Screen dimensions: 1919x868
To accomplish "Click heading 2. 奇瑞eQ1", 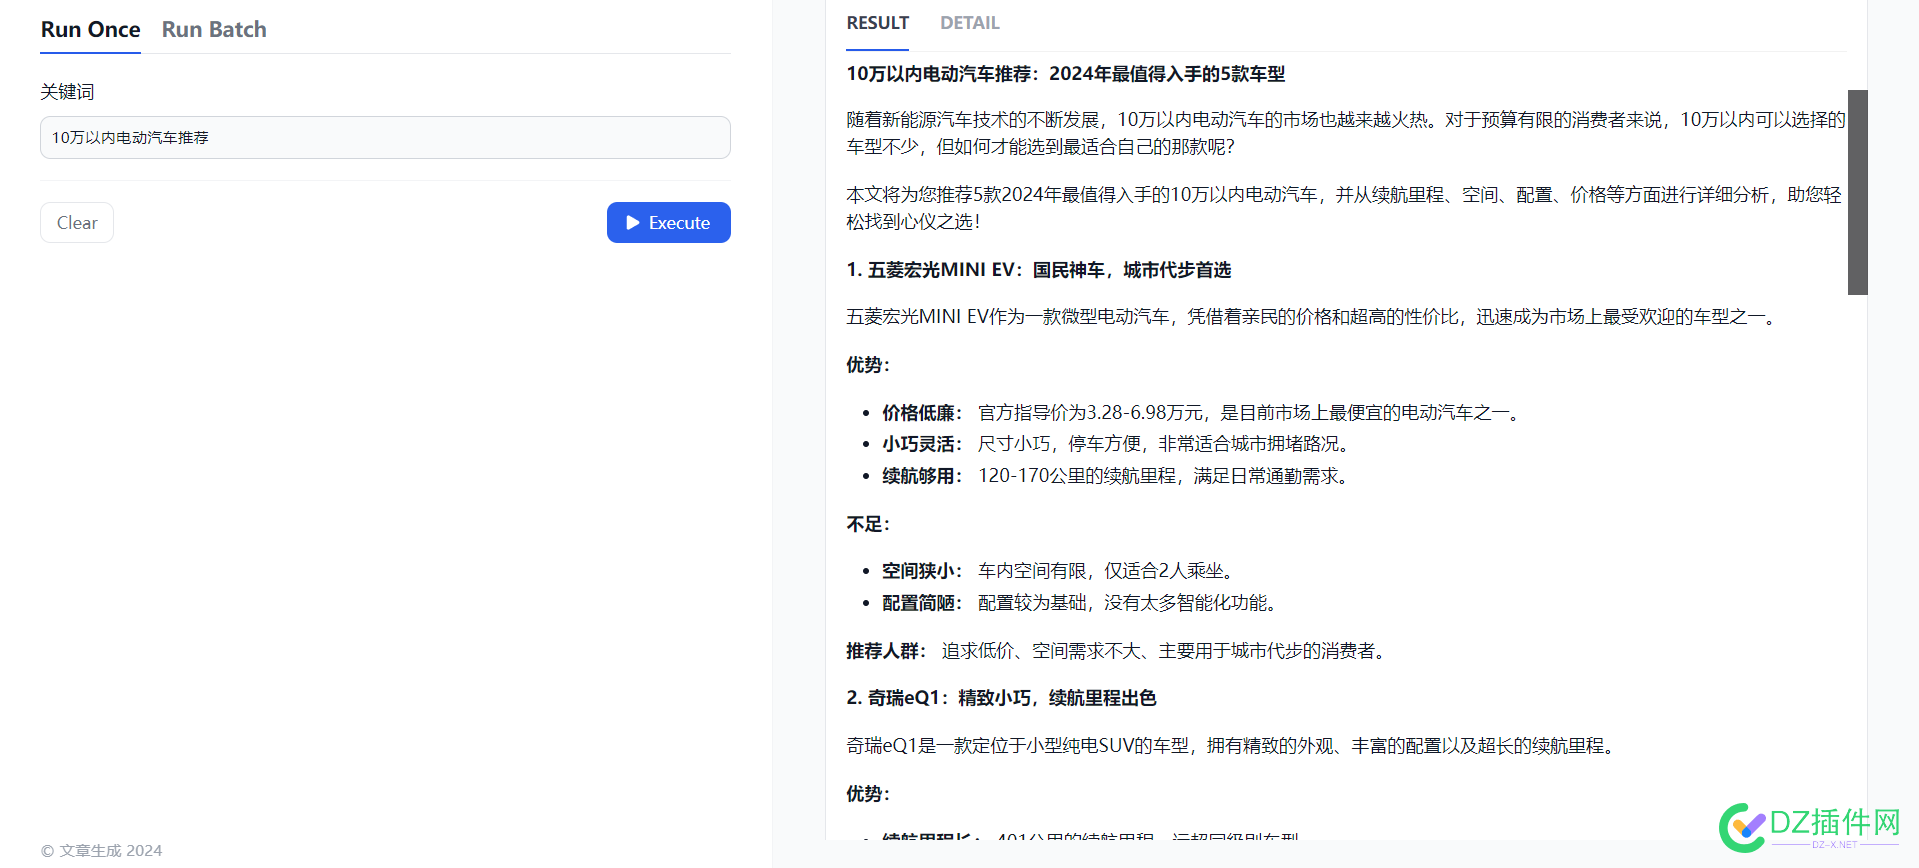I will tap(1001, 698).
